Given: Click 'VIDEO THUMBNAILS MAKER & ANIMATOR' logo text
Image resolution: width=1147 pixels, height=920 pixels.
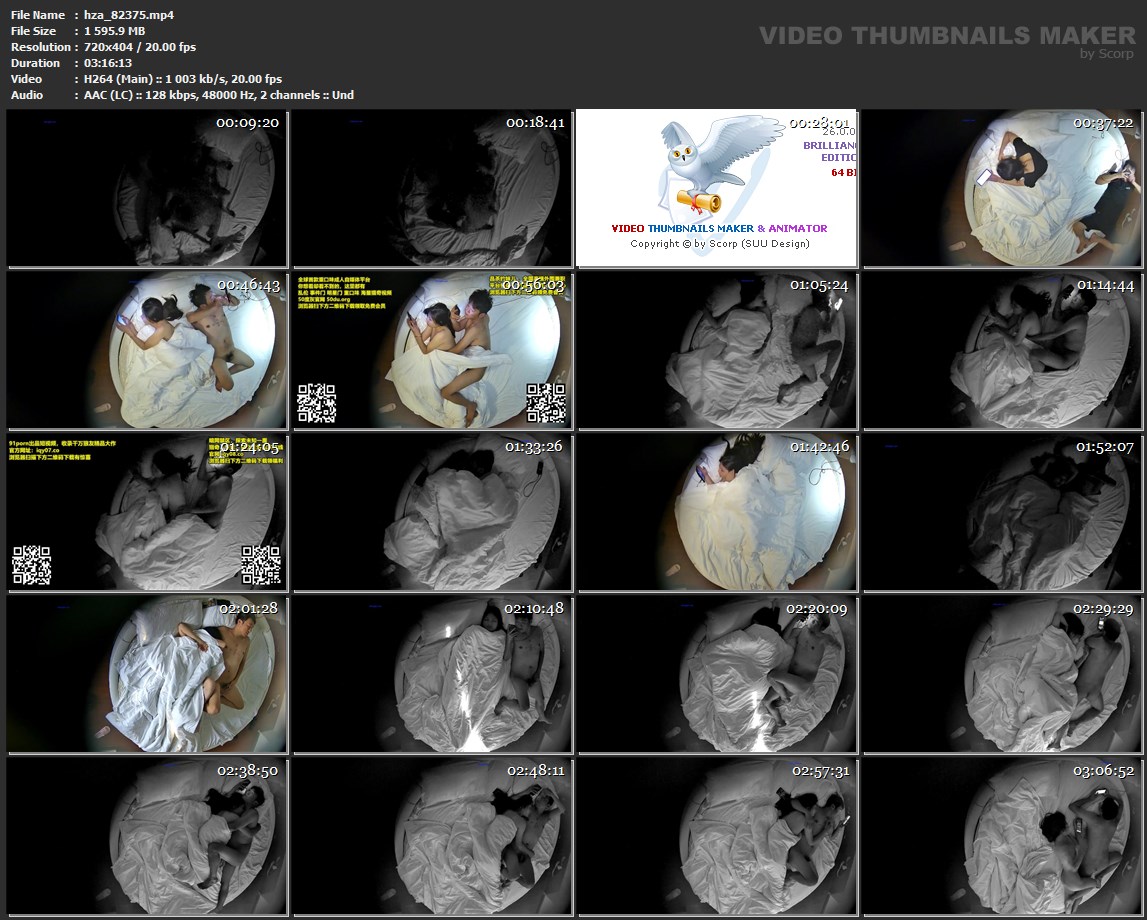Looking at the screenshot, I should pos(719,228).
